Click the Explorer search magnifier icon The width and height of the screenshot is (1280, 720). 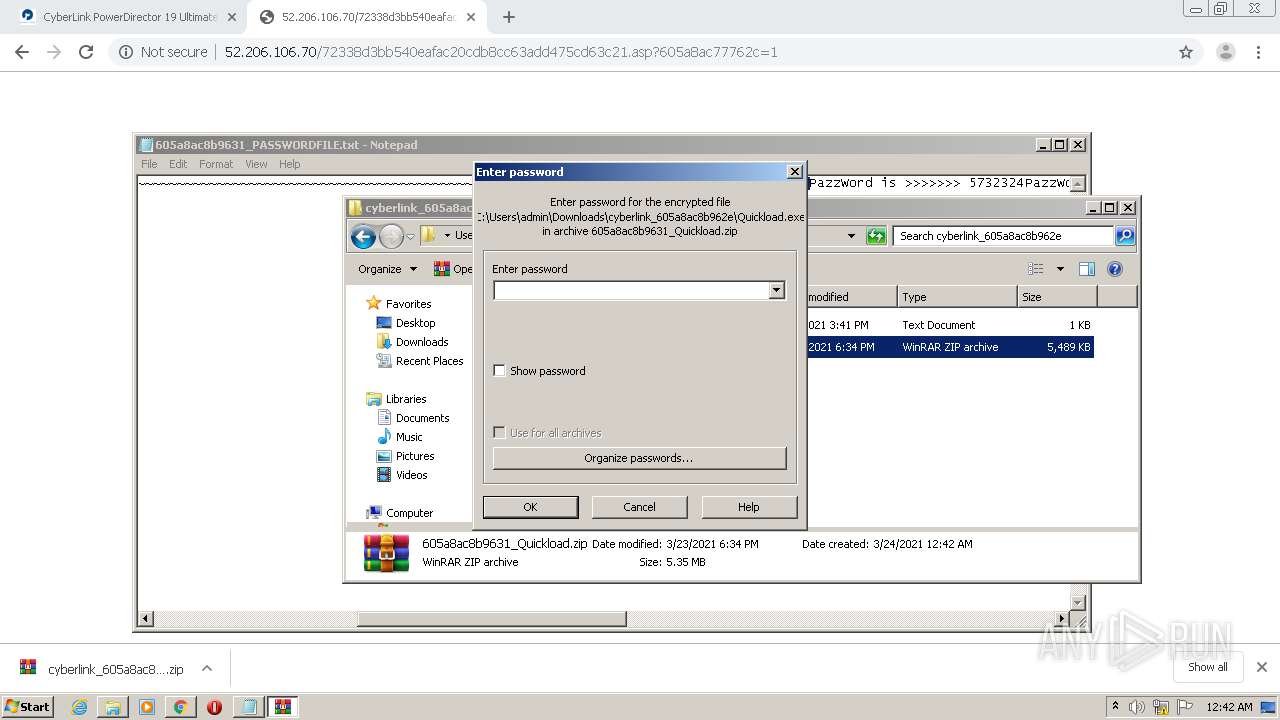coord(1125,236)
